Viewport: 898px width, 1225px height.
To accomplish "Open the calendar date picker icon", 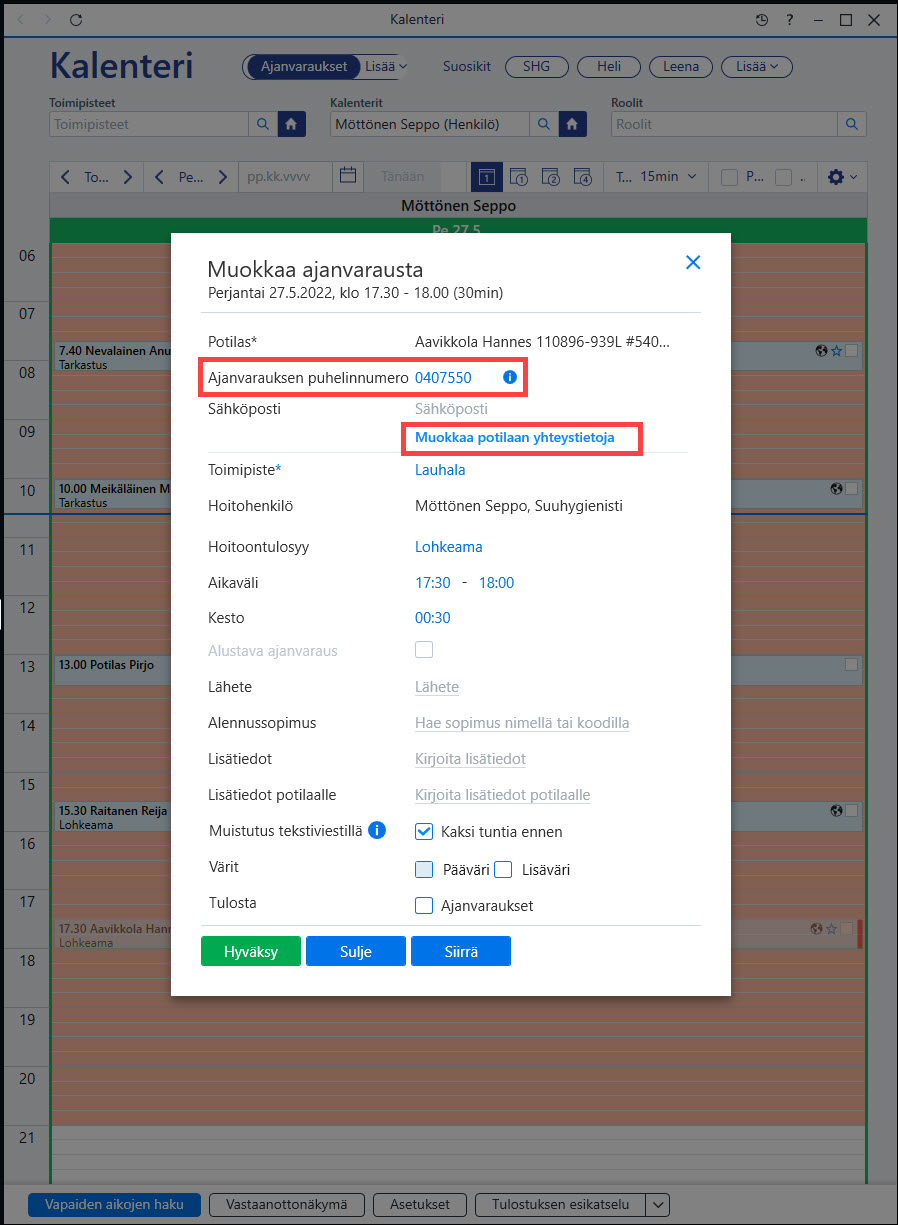I will [x=348, y=176].
